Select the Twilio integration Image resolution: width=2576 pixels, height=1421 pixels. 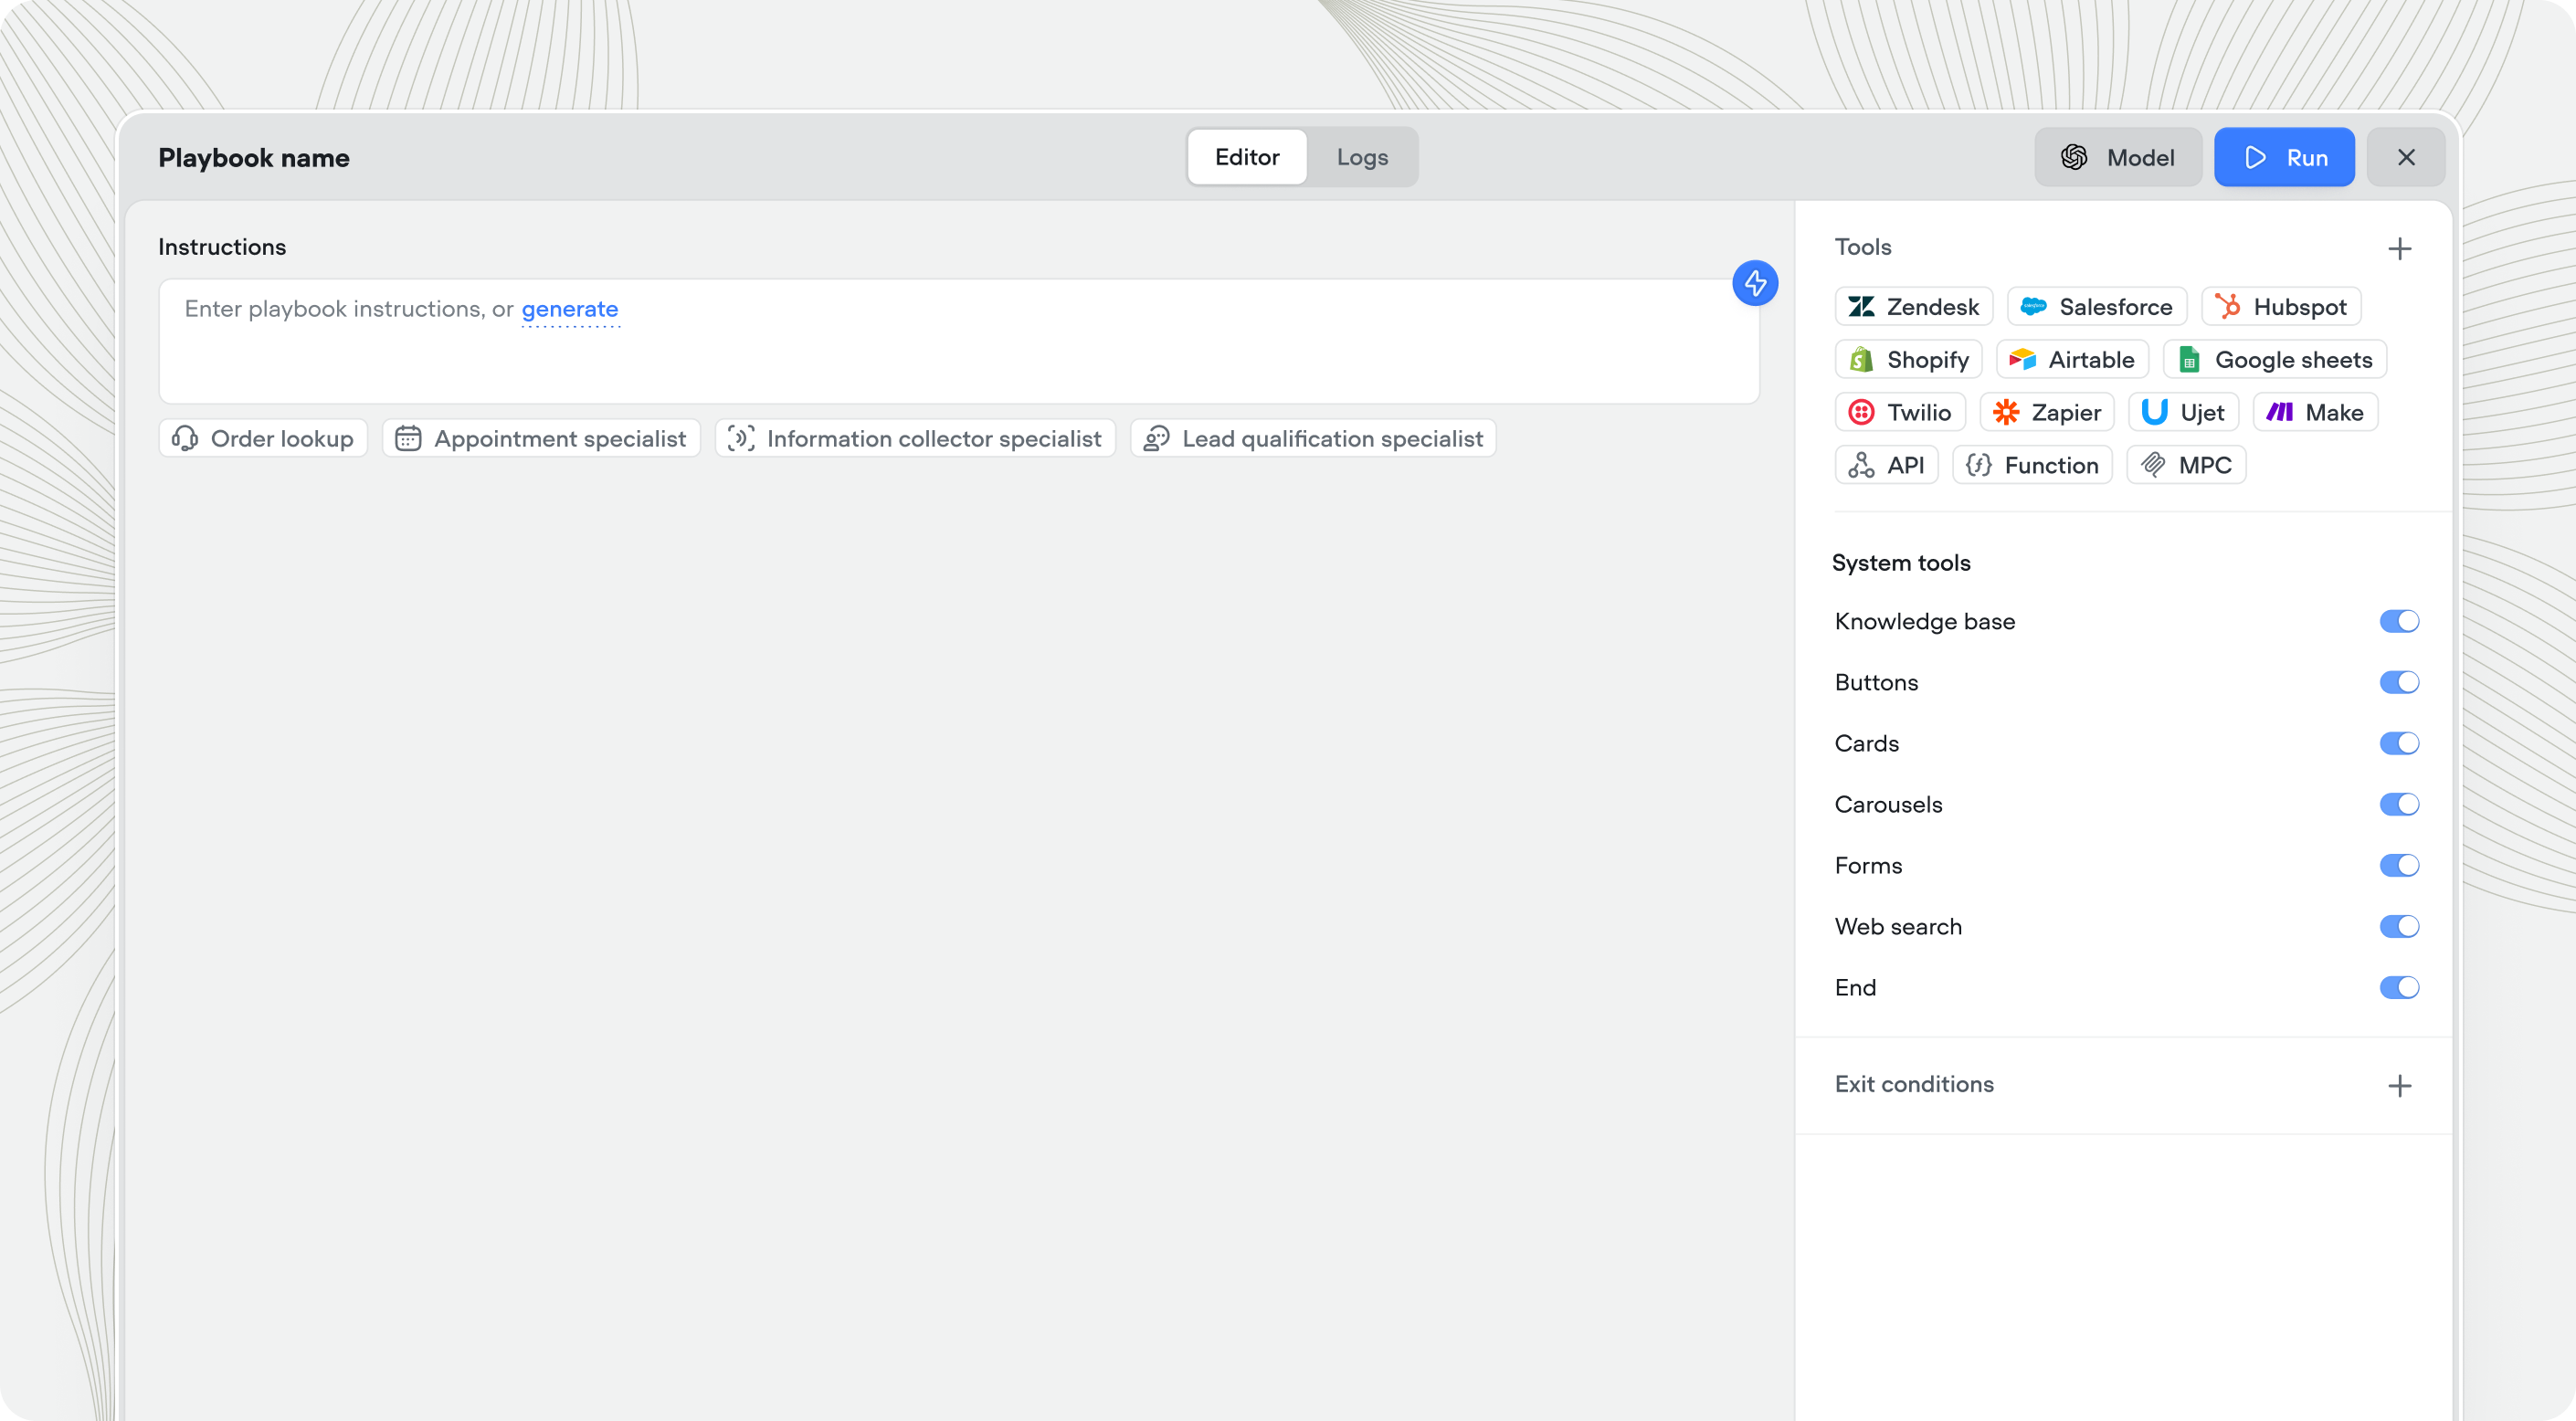[x=1899, y=412]
